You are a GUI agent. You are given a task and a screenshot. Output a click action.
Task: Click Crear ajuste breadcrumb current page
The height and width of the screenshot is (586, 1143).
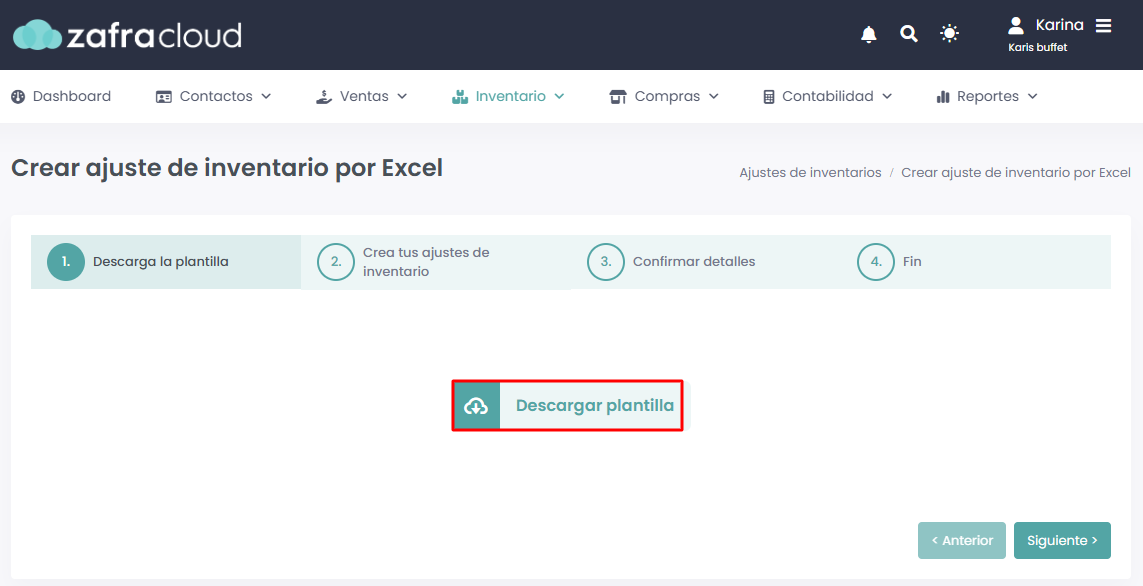tap(1015, 173)
